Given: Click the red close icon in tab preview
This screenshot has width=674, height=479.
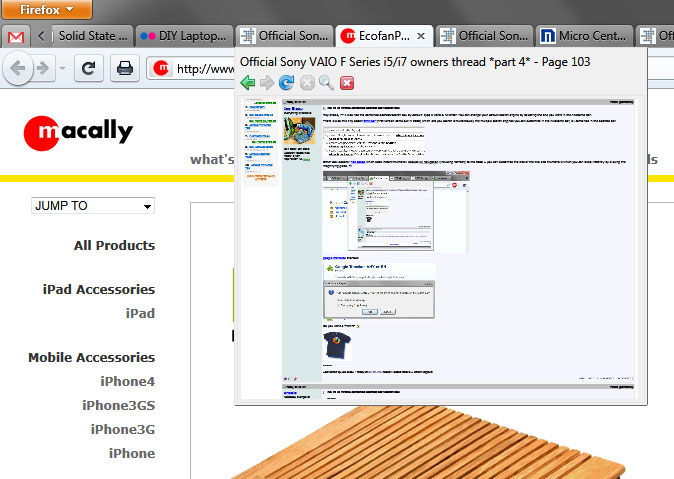Looking at the screenshot, I should tap(347, 83).
